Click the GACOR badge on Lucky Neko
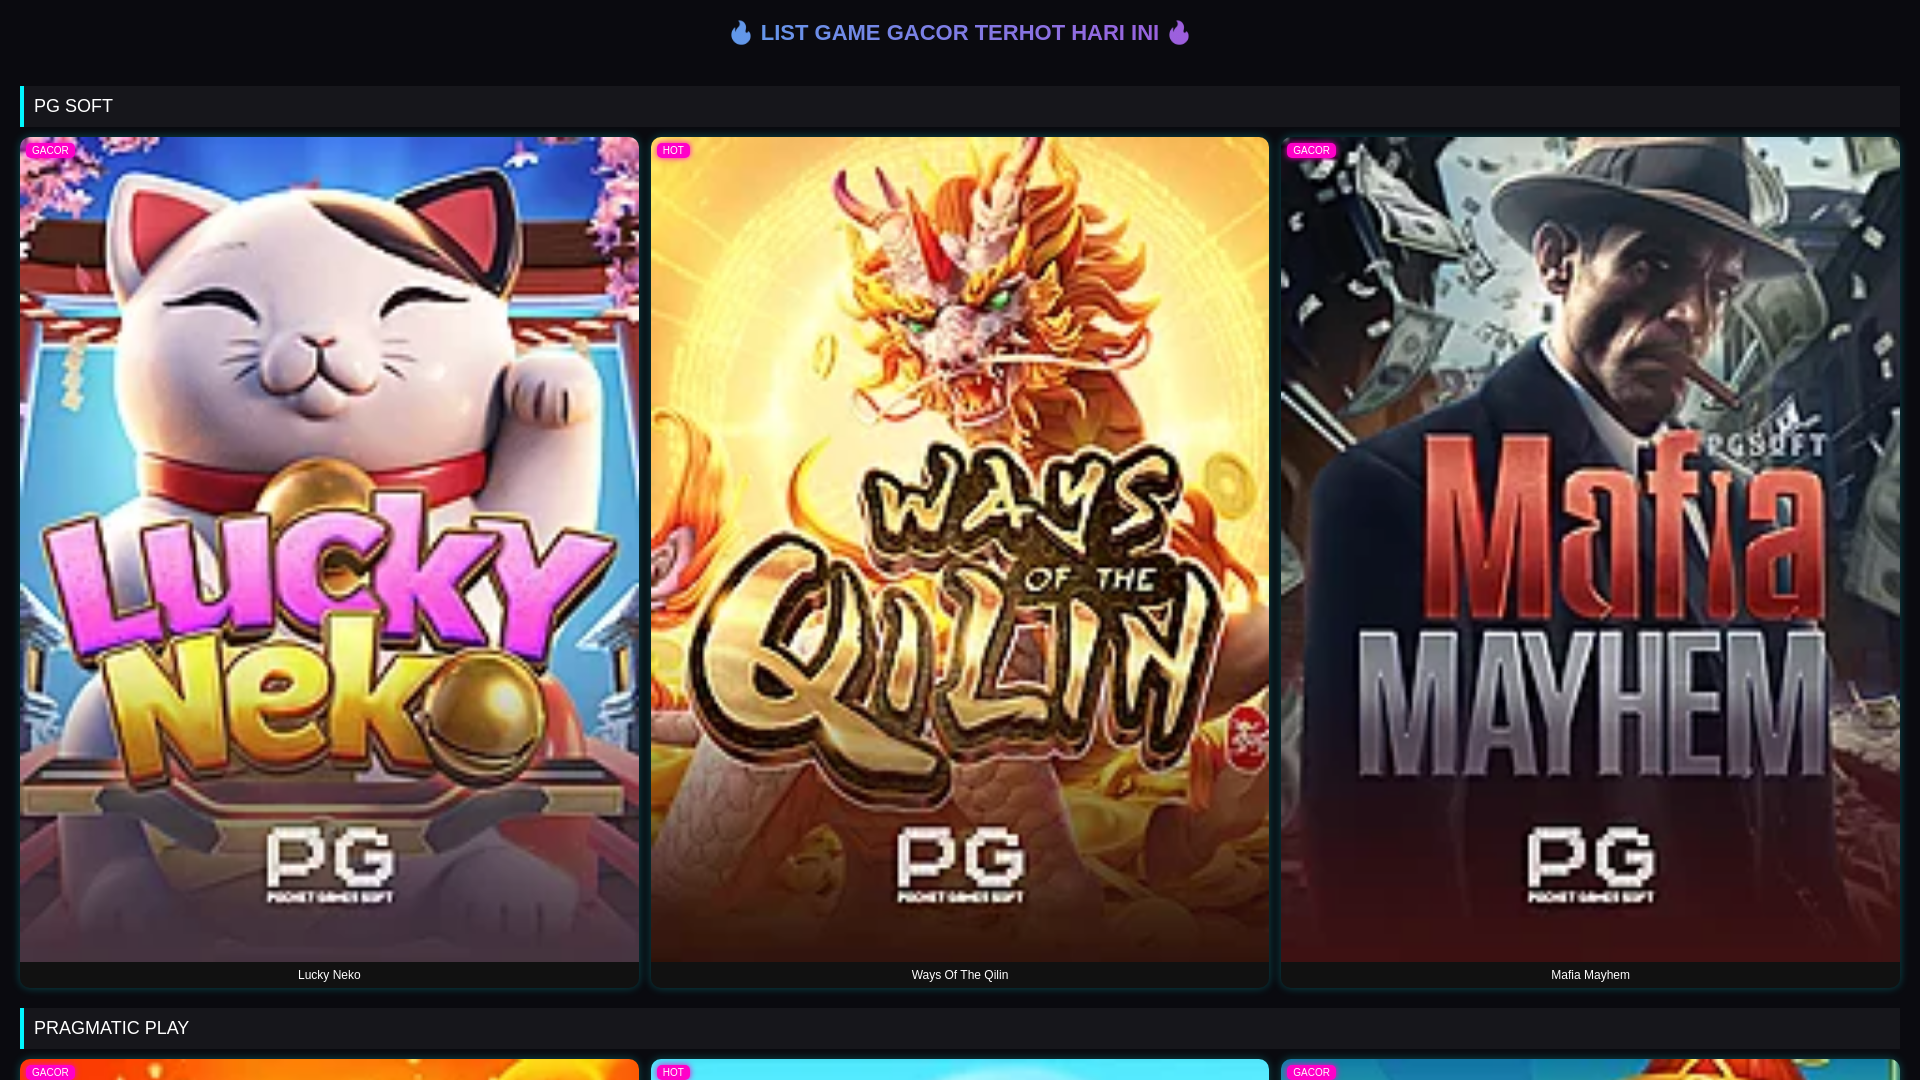The image size is (1920, 1080). 50,150
